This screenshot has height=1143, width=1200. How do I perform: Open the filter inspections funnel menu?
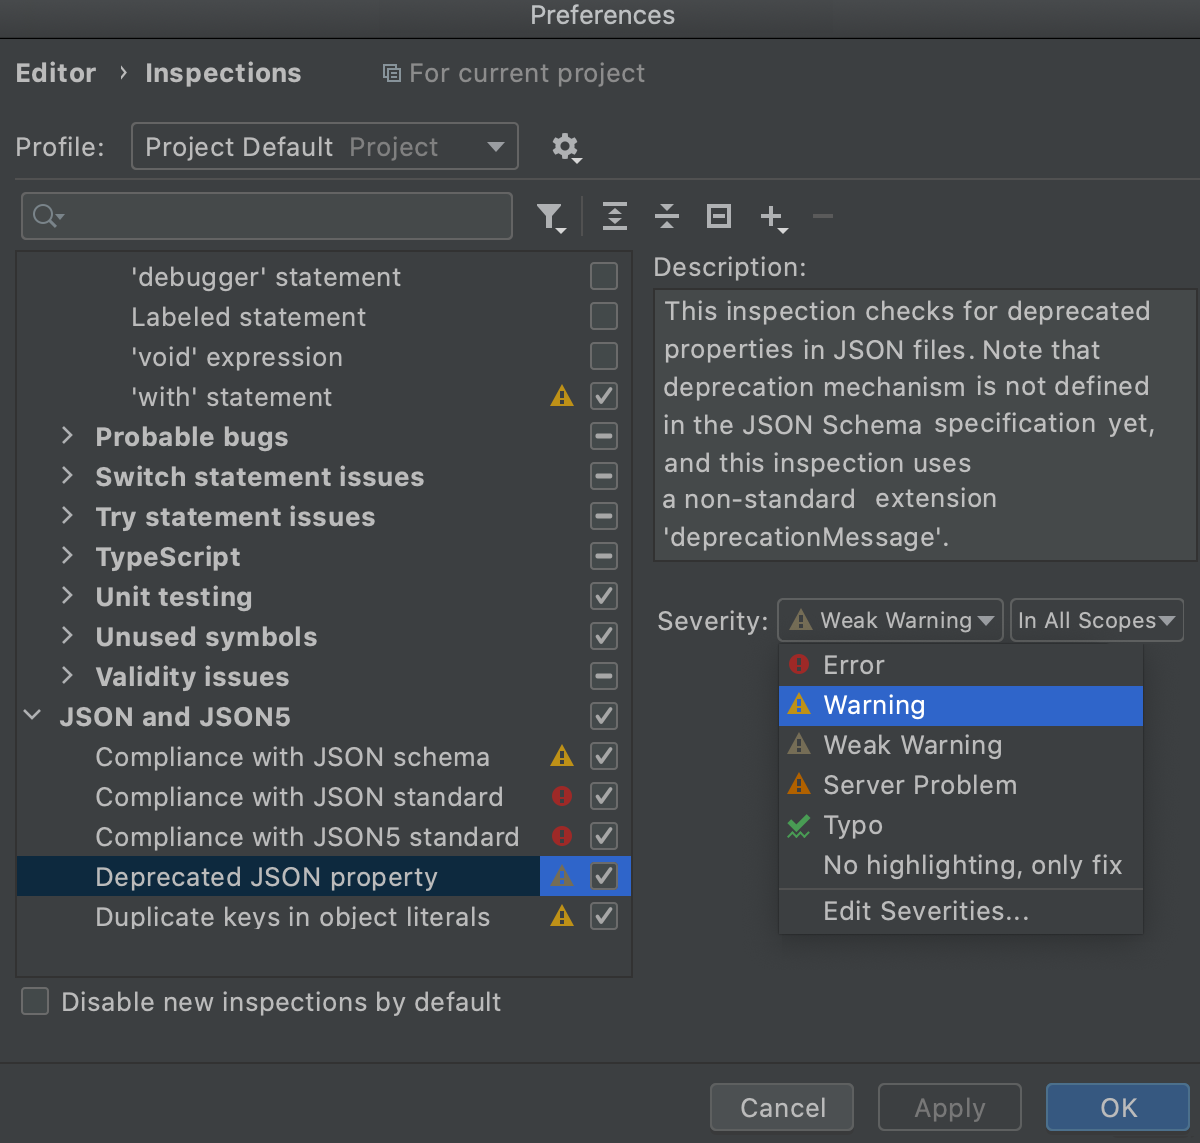pyautogui.click(x=551, y=217)
